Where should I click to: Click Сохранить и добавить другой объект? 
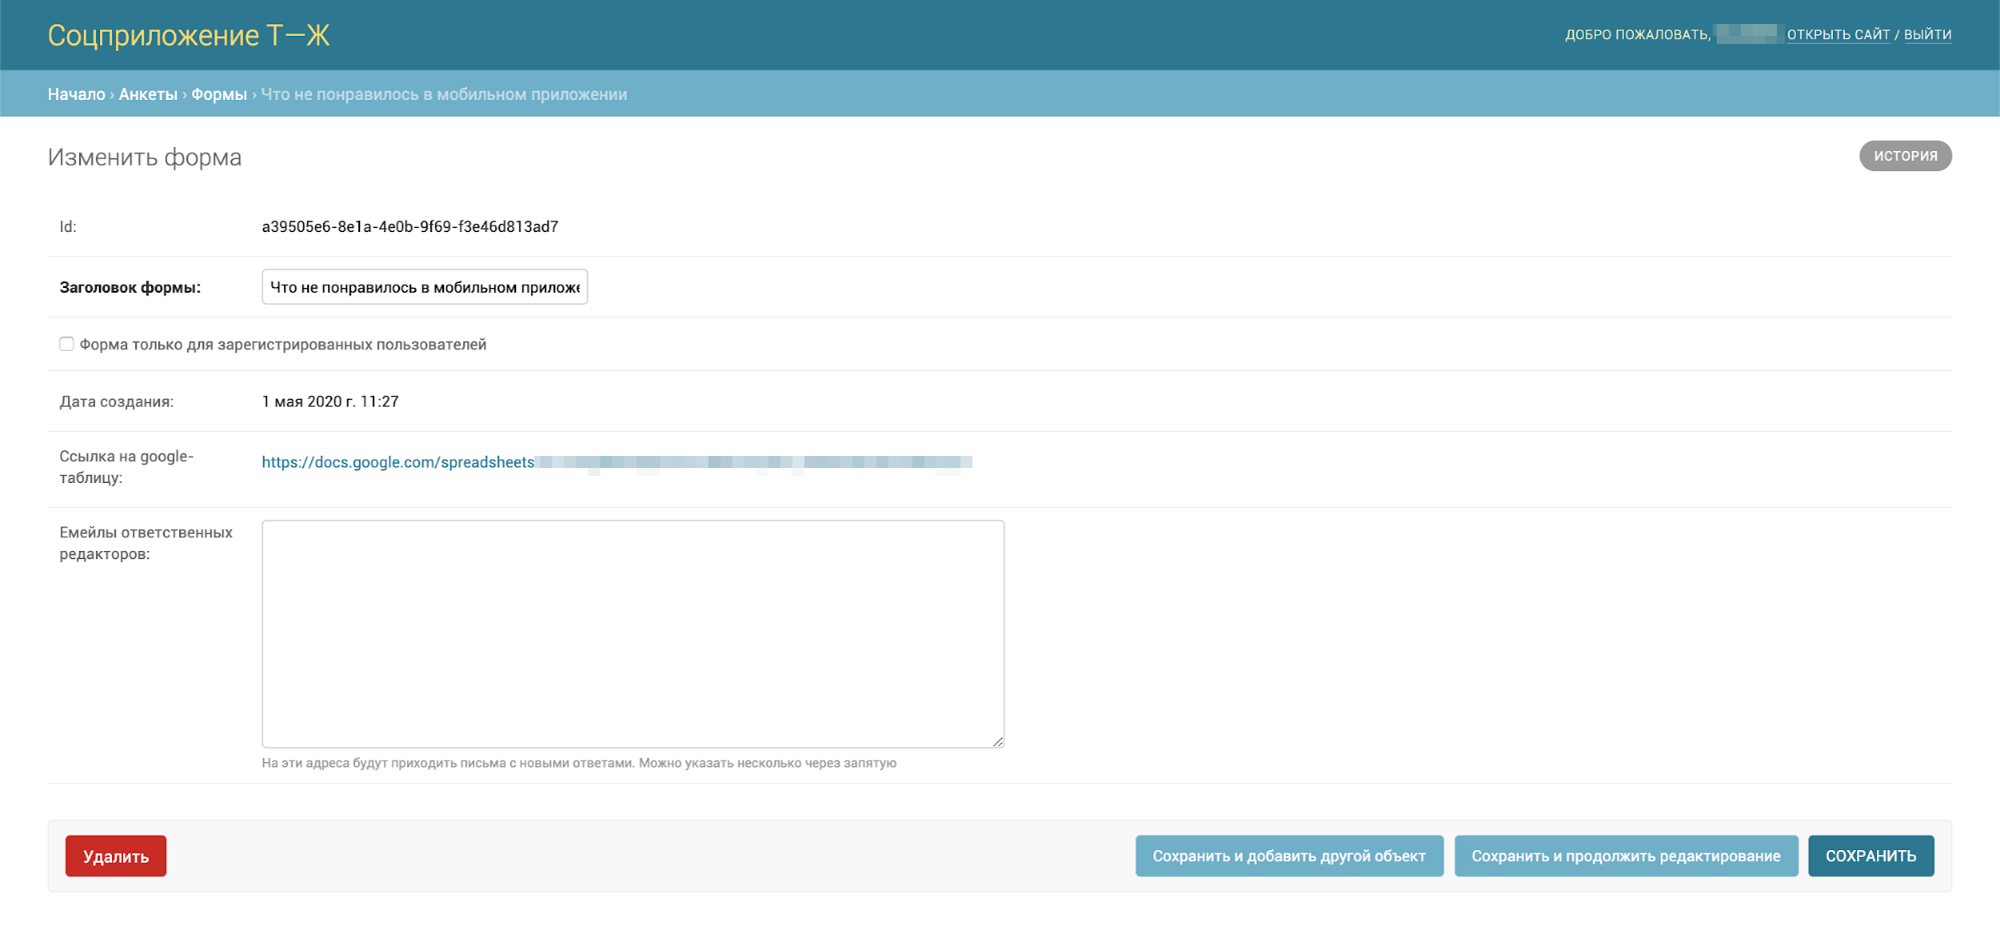(1289, 856)
